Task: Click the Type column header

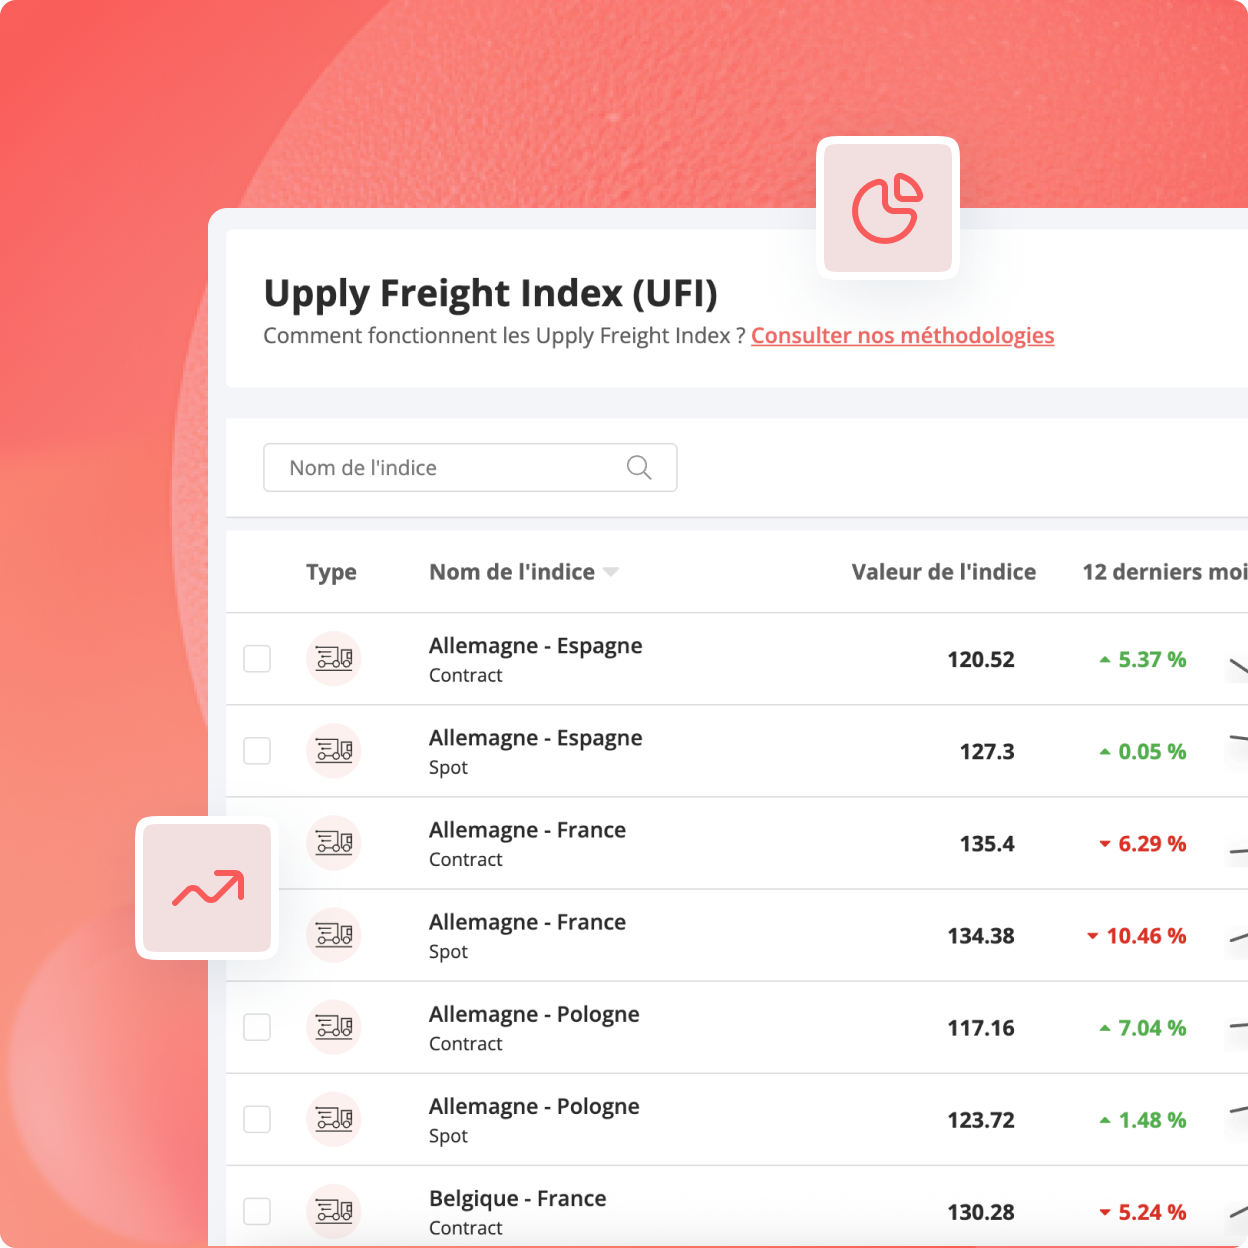Action: [x=331, y=571]
